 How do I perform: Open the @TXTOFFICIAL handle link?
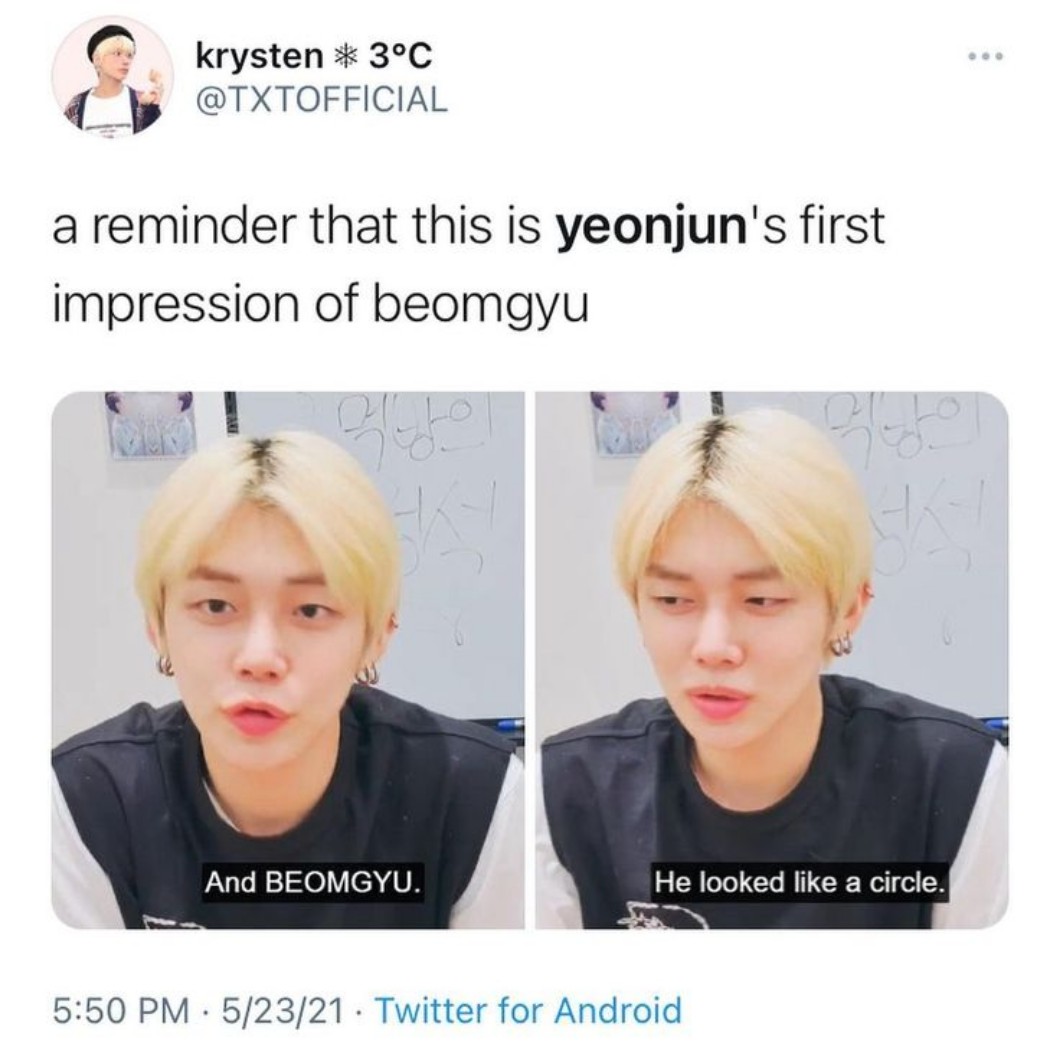[x=320, y=99]
